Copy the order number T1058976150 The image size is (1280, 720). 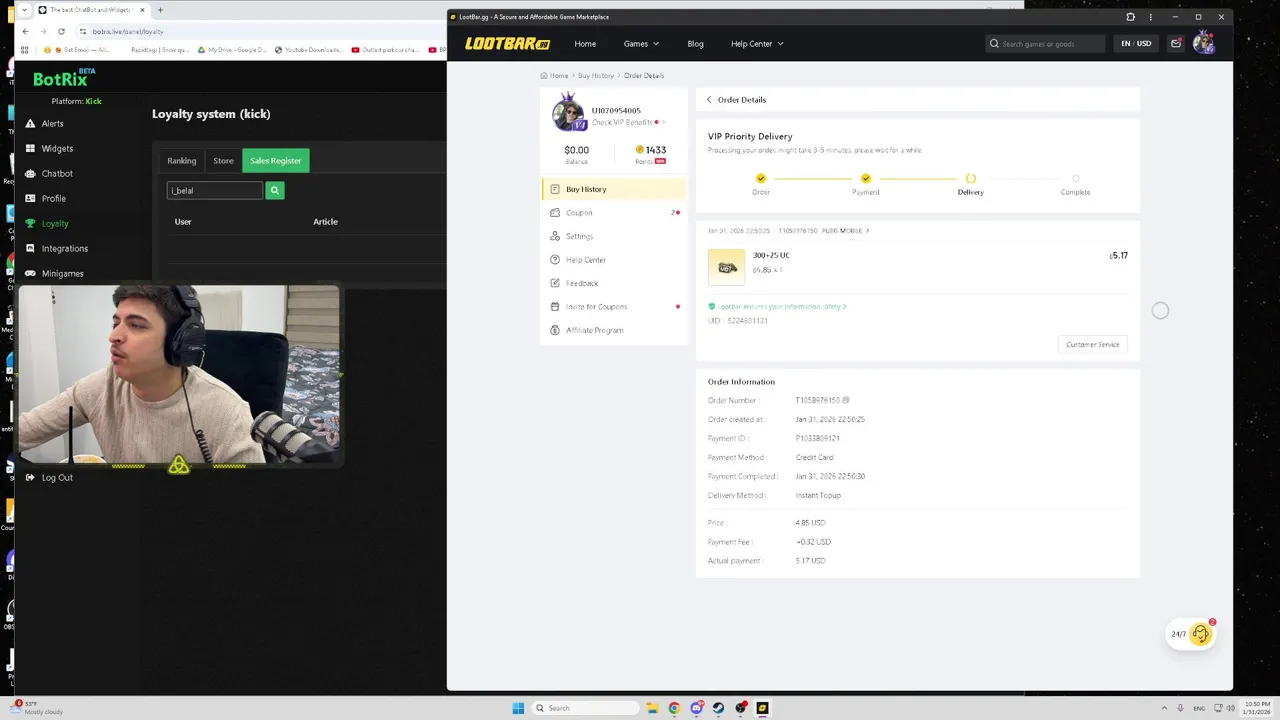pos(846,400)
